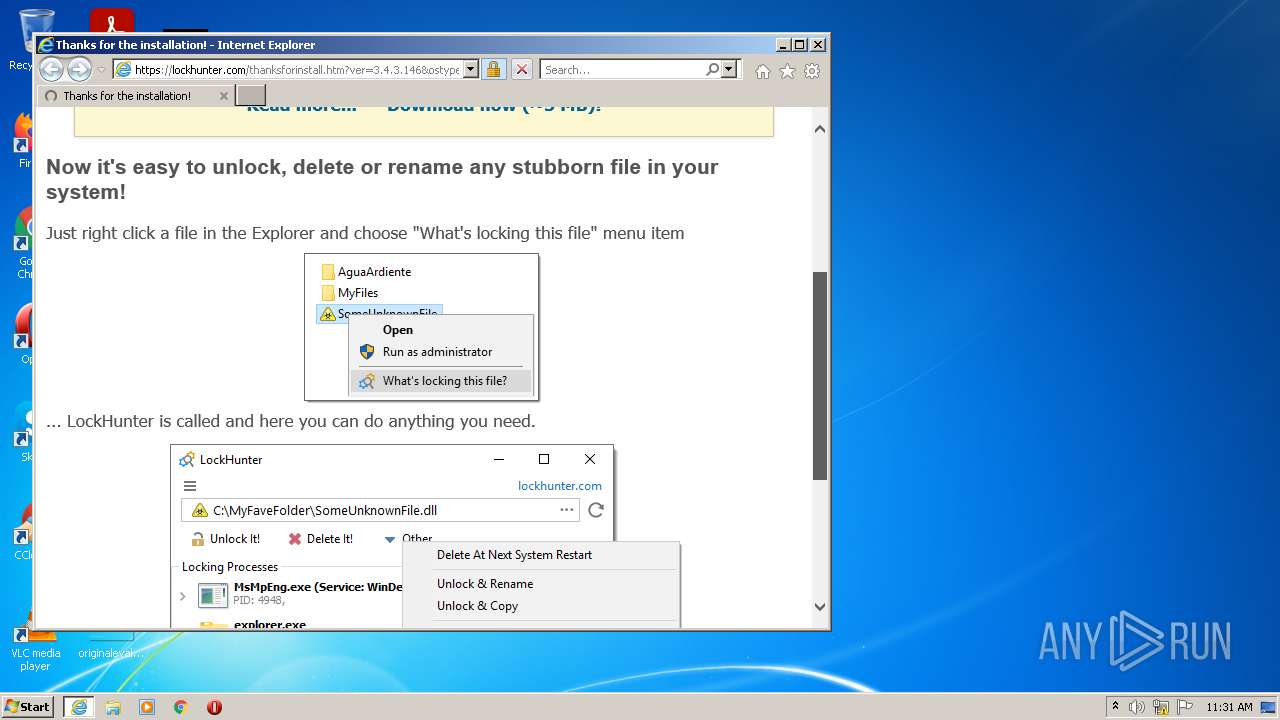Close the 'Thanks for the installation!' tab

coord(224,96)
